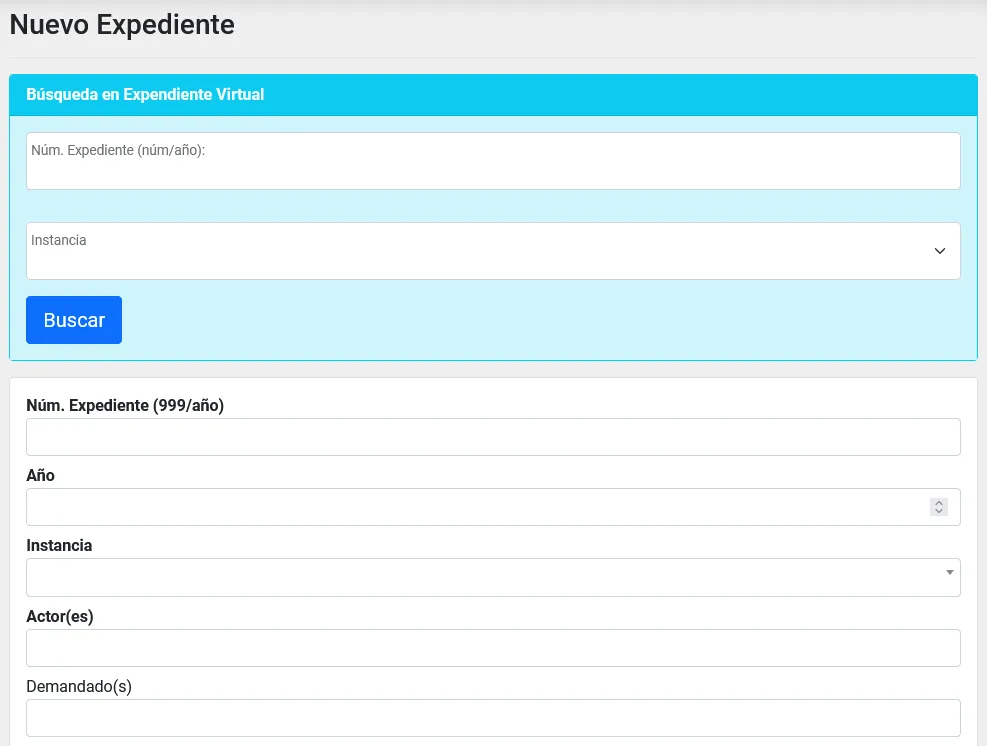987x746 pixels.
Task: Click the chevron arrow of the search Instancia select
Action: click(x=939, y=251)
